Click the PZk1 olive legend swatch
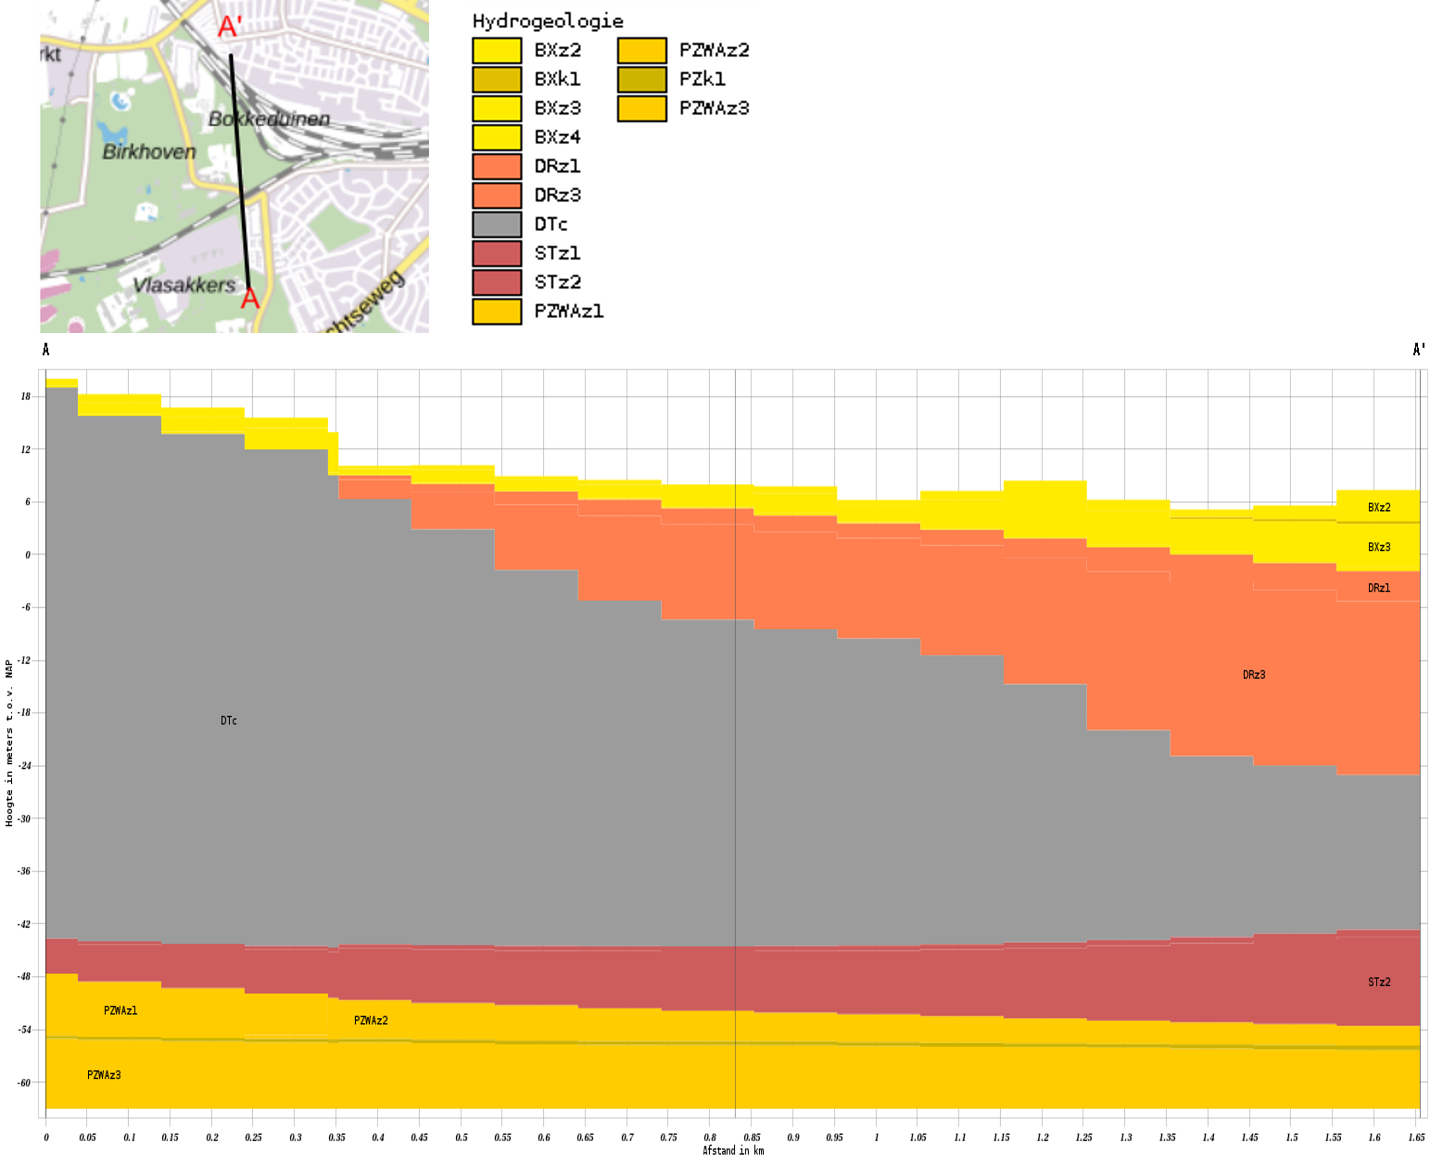 (x=642, y=79)
